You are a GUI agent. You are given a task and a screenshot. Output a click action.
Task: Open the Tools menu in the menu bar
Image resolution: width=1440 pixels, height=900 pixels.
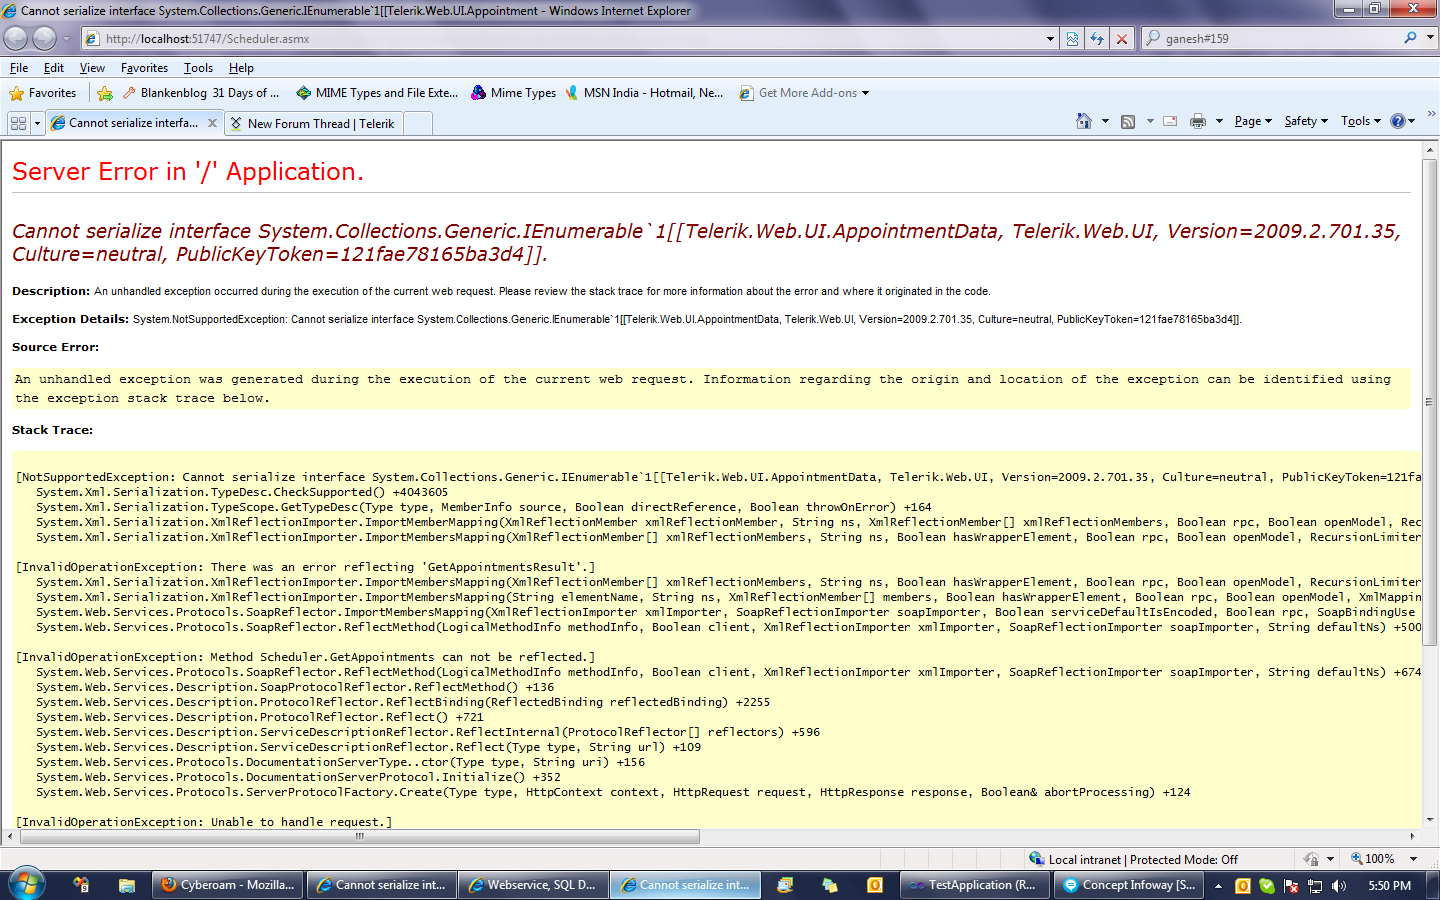point(198,68)
